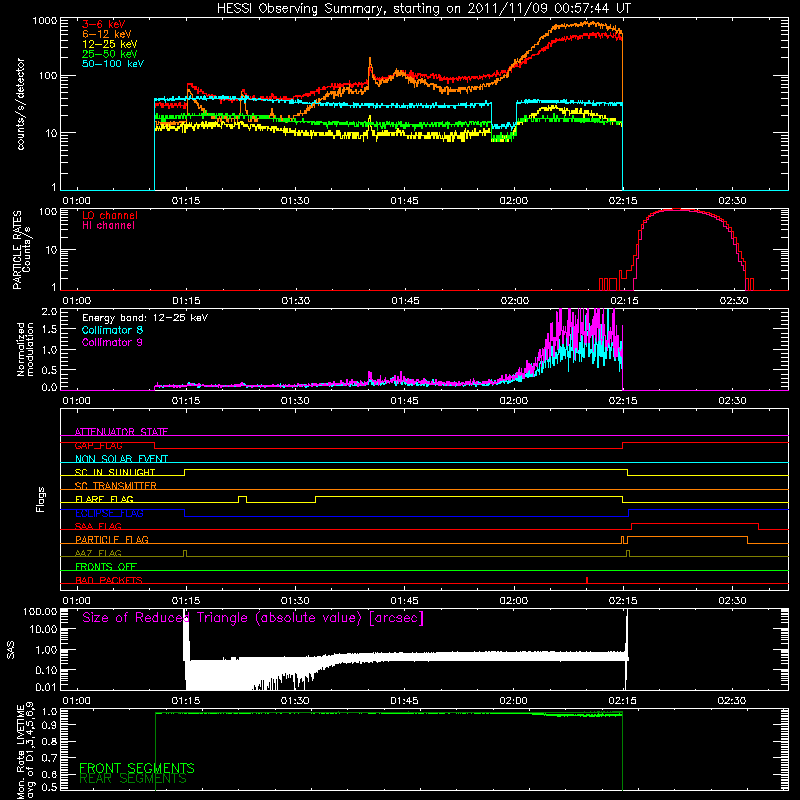800x800 pixels.
Task: Click the LO channel legend label
Action: [109, 215]
